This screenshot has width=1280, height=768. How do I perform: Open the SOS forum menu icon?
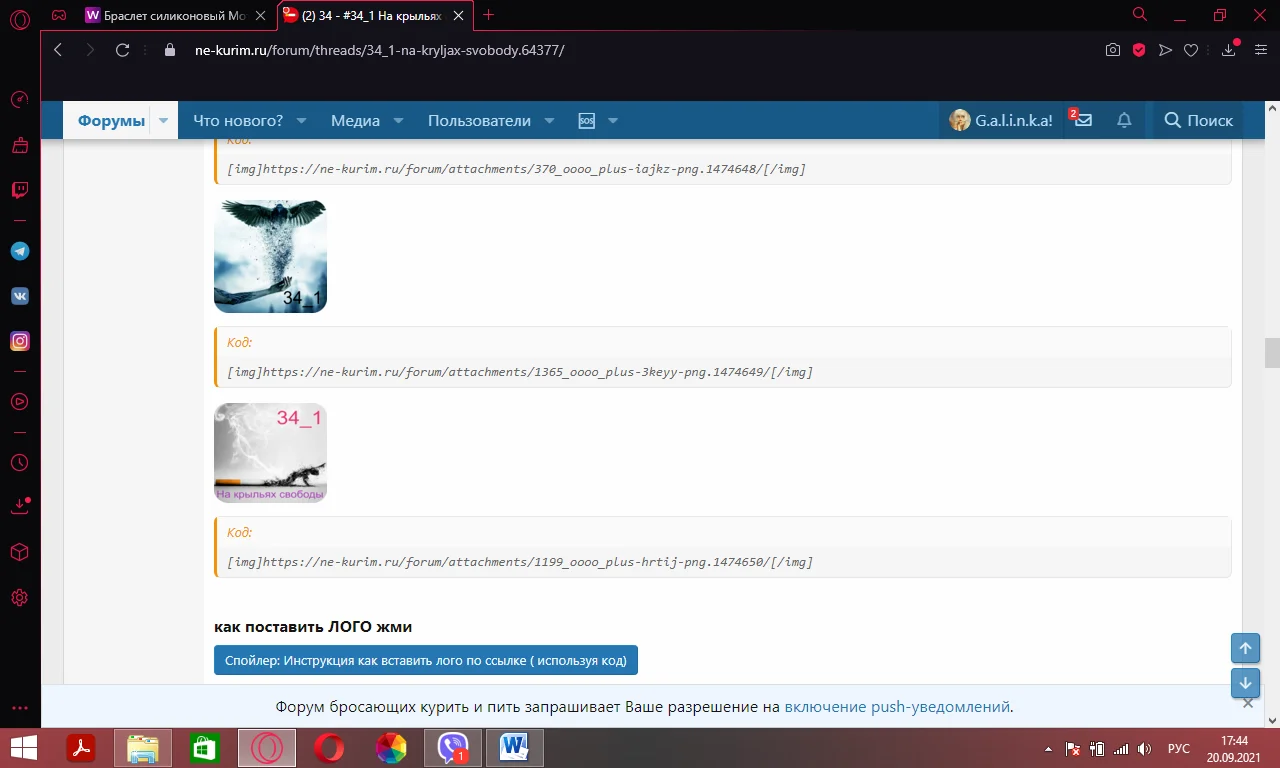click(587, 120)
